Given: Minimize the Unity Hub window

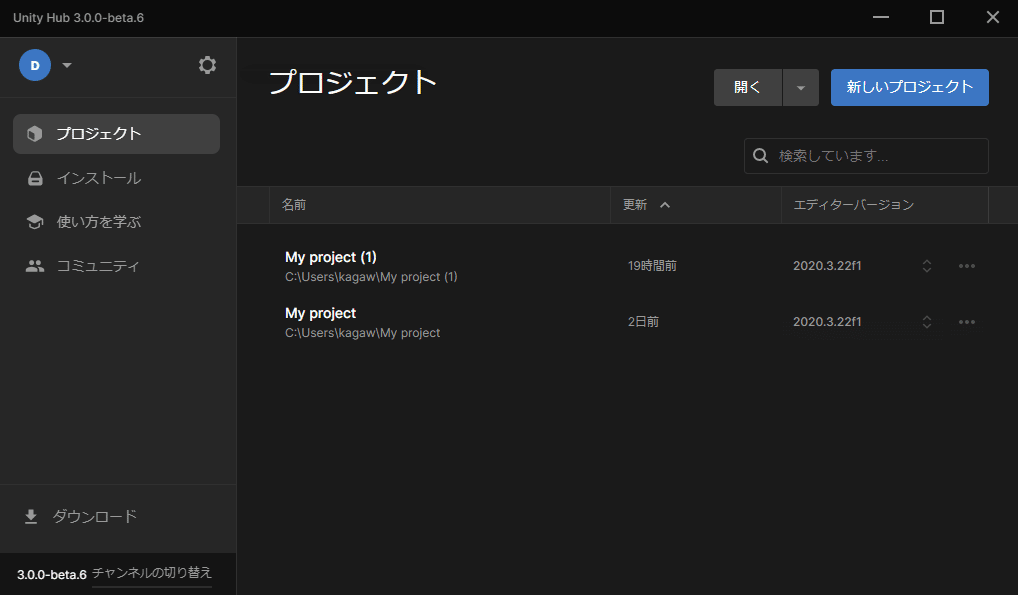Looking at the screenshot, I should tap(880, 18).
